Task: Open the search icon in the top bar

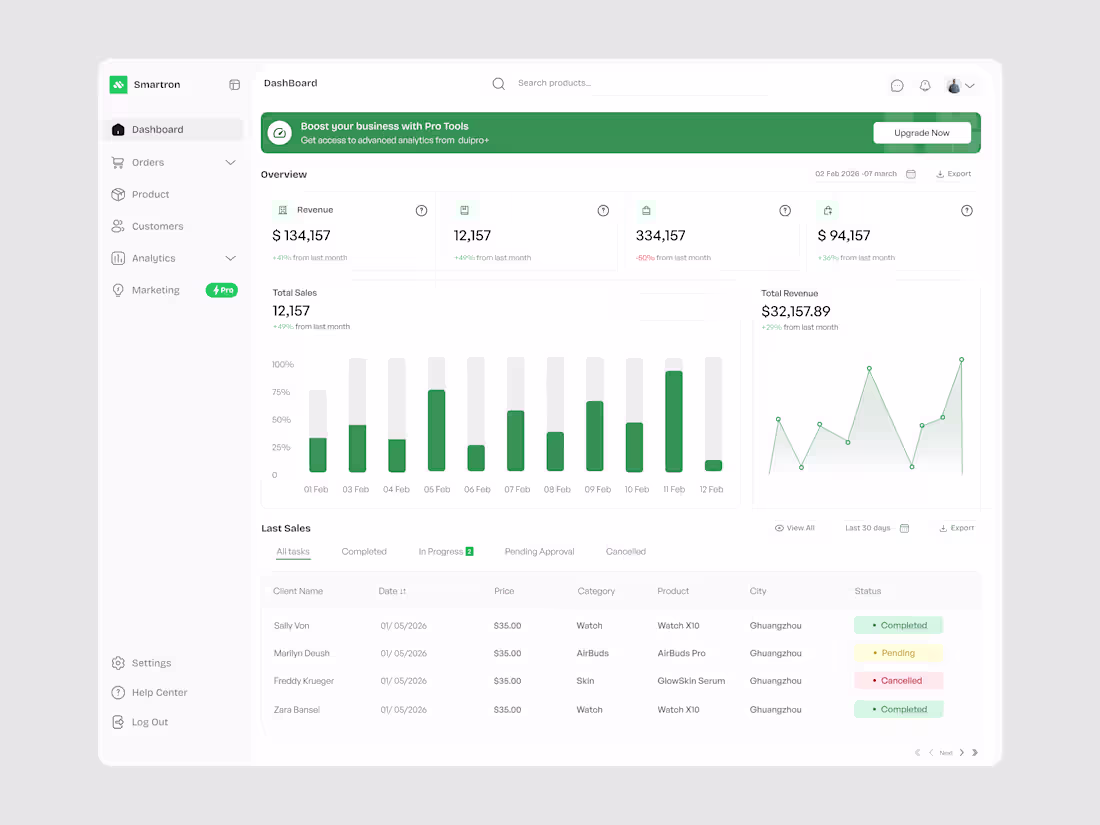Action: pyautogui.click(x=499, y=83)
